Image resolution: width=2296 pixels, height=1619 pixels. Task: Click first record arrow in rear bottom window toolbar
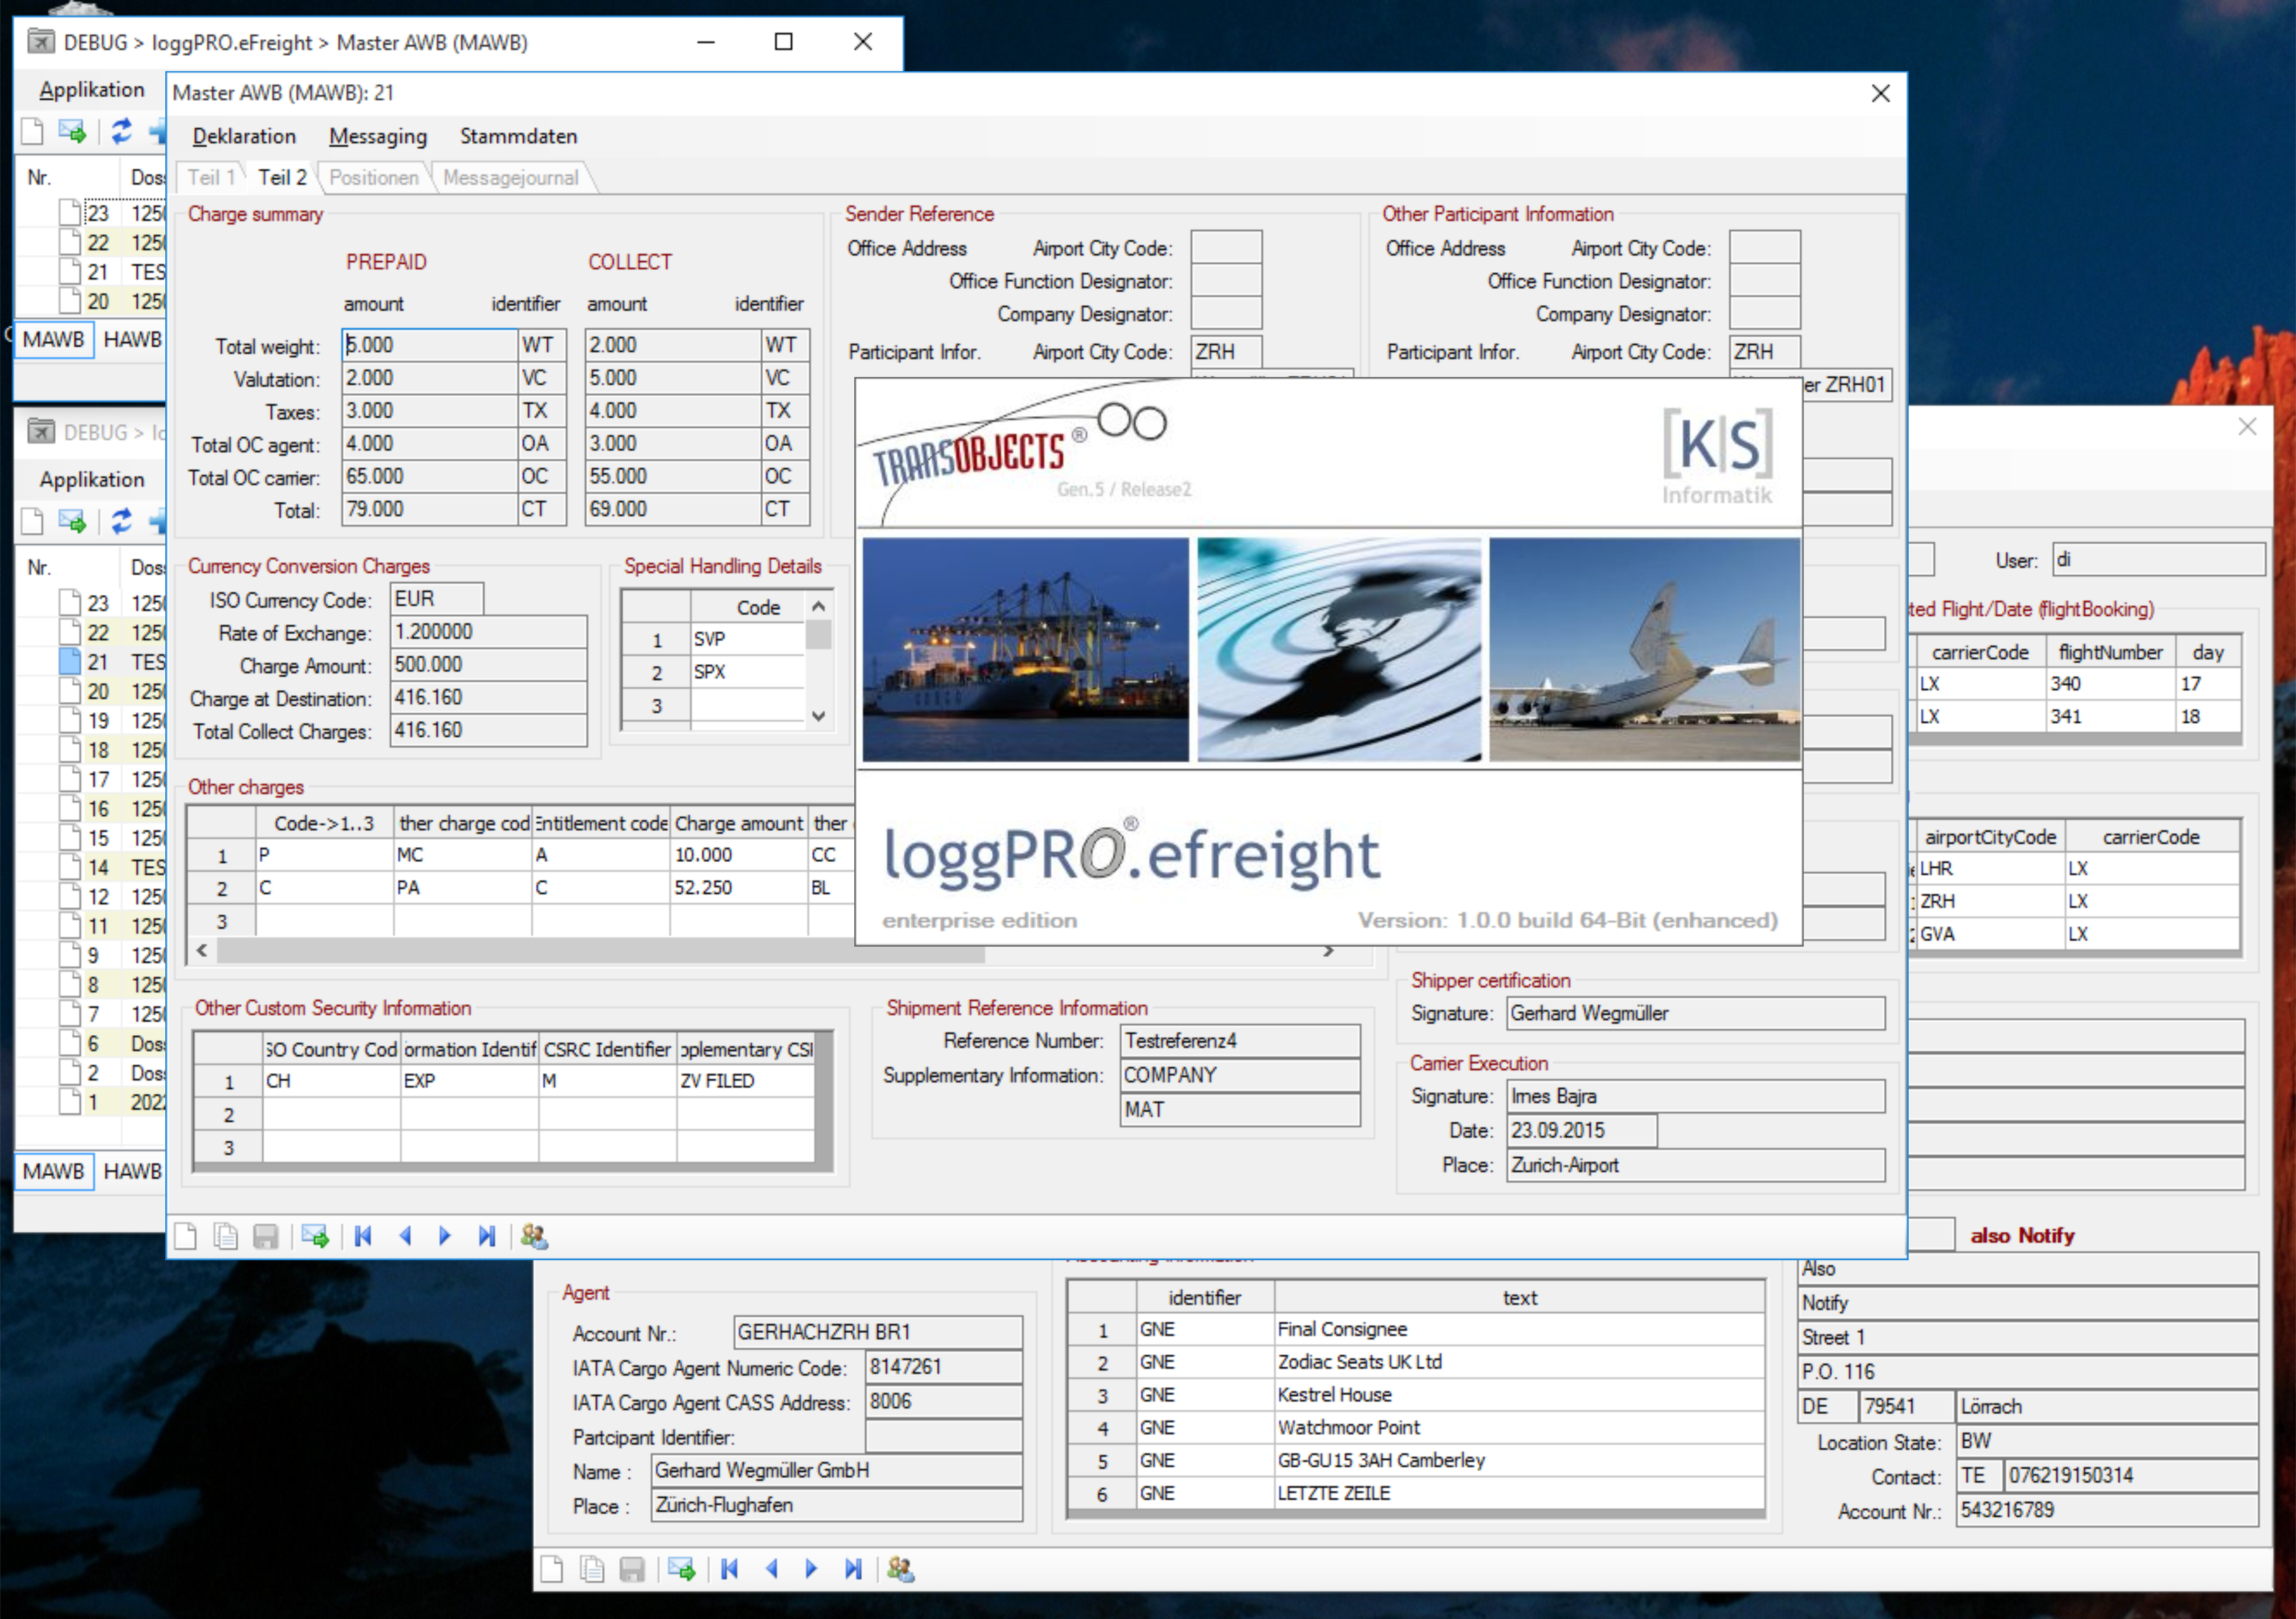tap(730, 1569)
